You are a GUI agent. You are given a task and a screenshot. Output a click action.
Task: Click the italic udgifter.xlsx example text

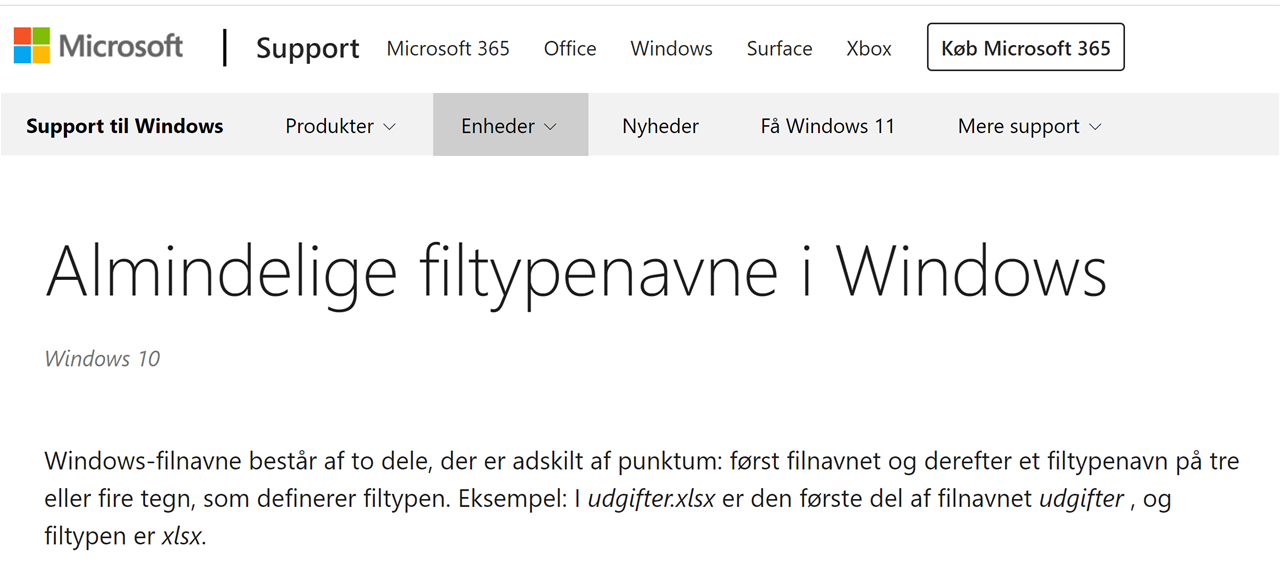(x=651, y=498)
